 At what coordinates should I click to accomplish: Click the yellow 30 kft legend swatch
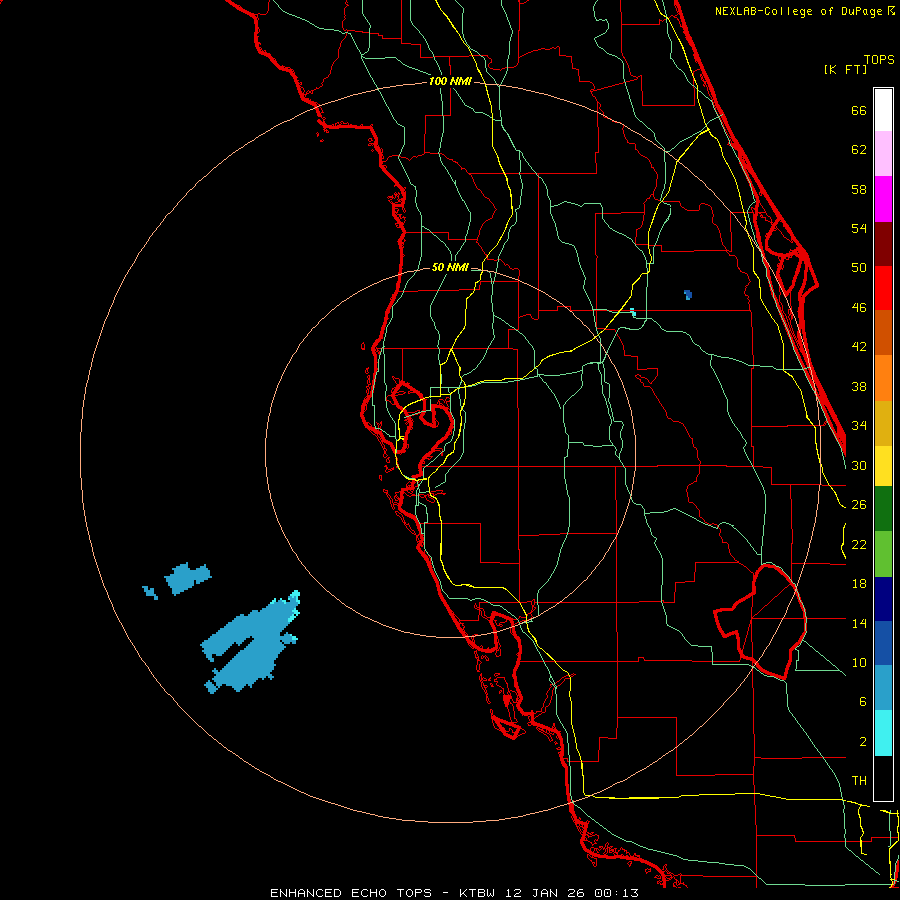(883, 466)
